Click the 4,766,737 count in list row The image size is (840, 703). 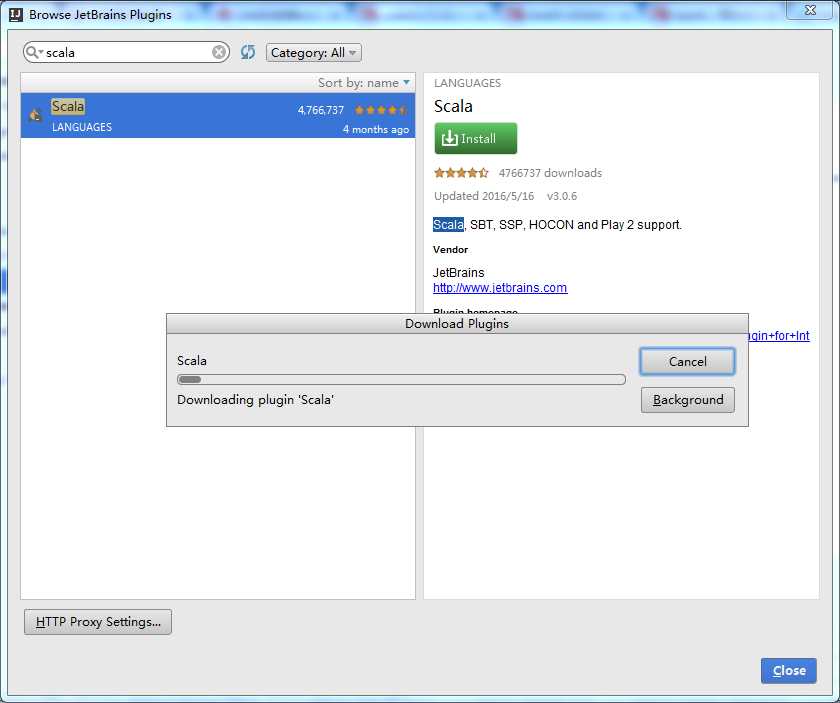320,110
